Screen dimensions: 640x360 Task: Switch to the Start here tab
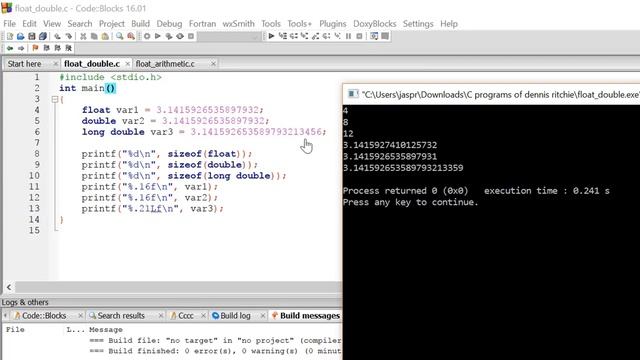click(x=24, y=64)
